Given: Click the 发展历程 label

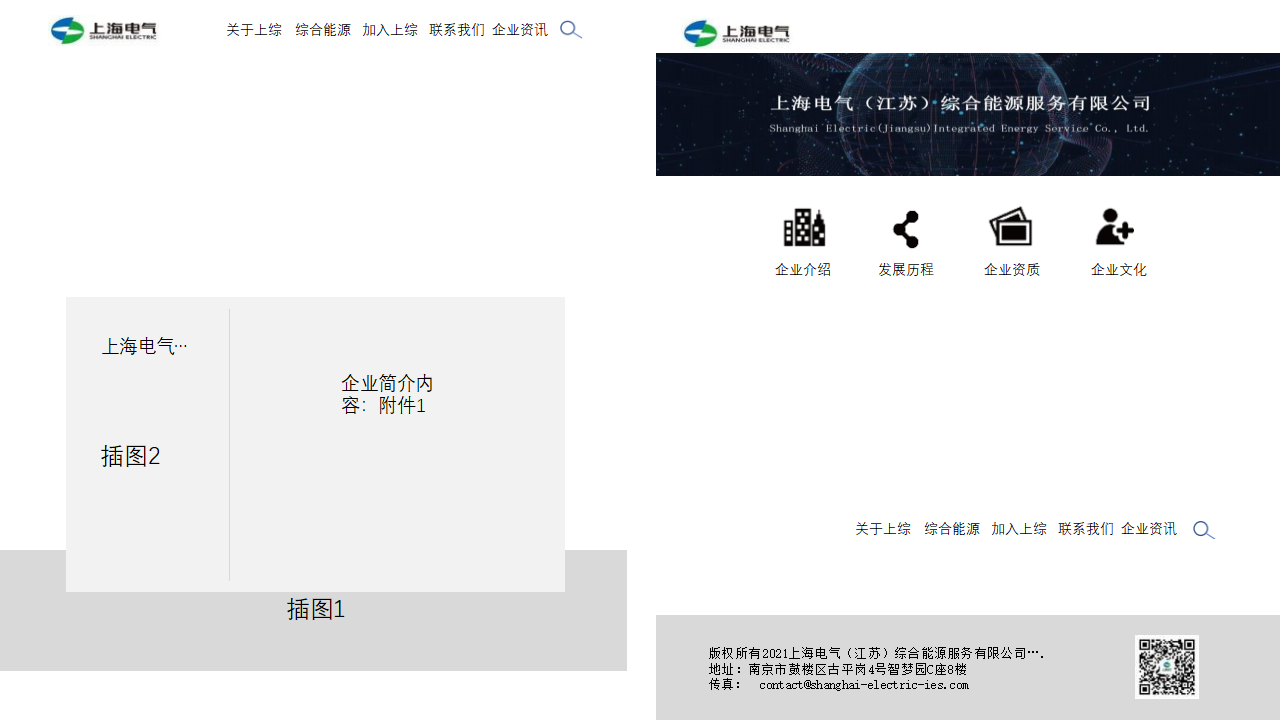Looking at the screenshot, I should pyautogui.click(x=906, y=270).
